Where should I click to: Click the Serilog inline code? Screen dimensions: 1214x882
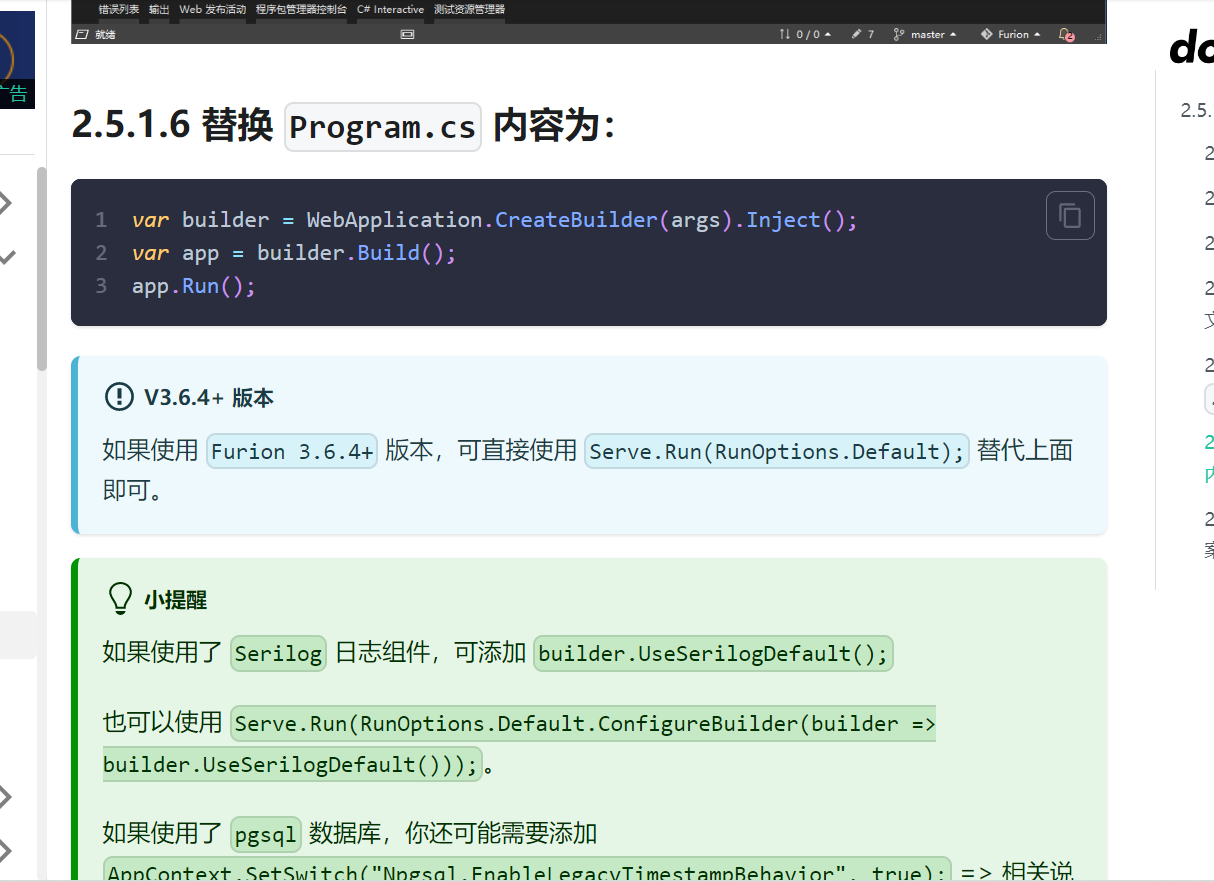[x=279, y=654]
